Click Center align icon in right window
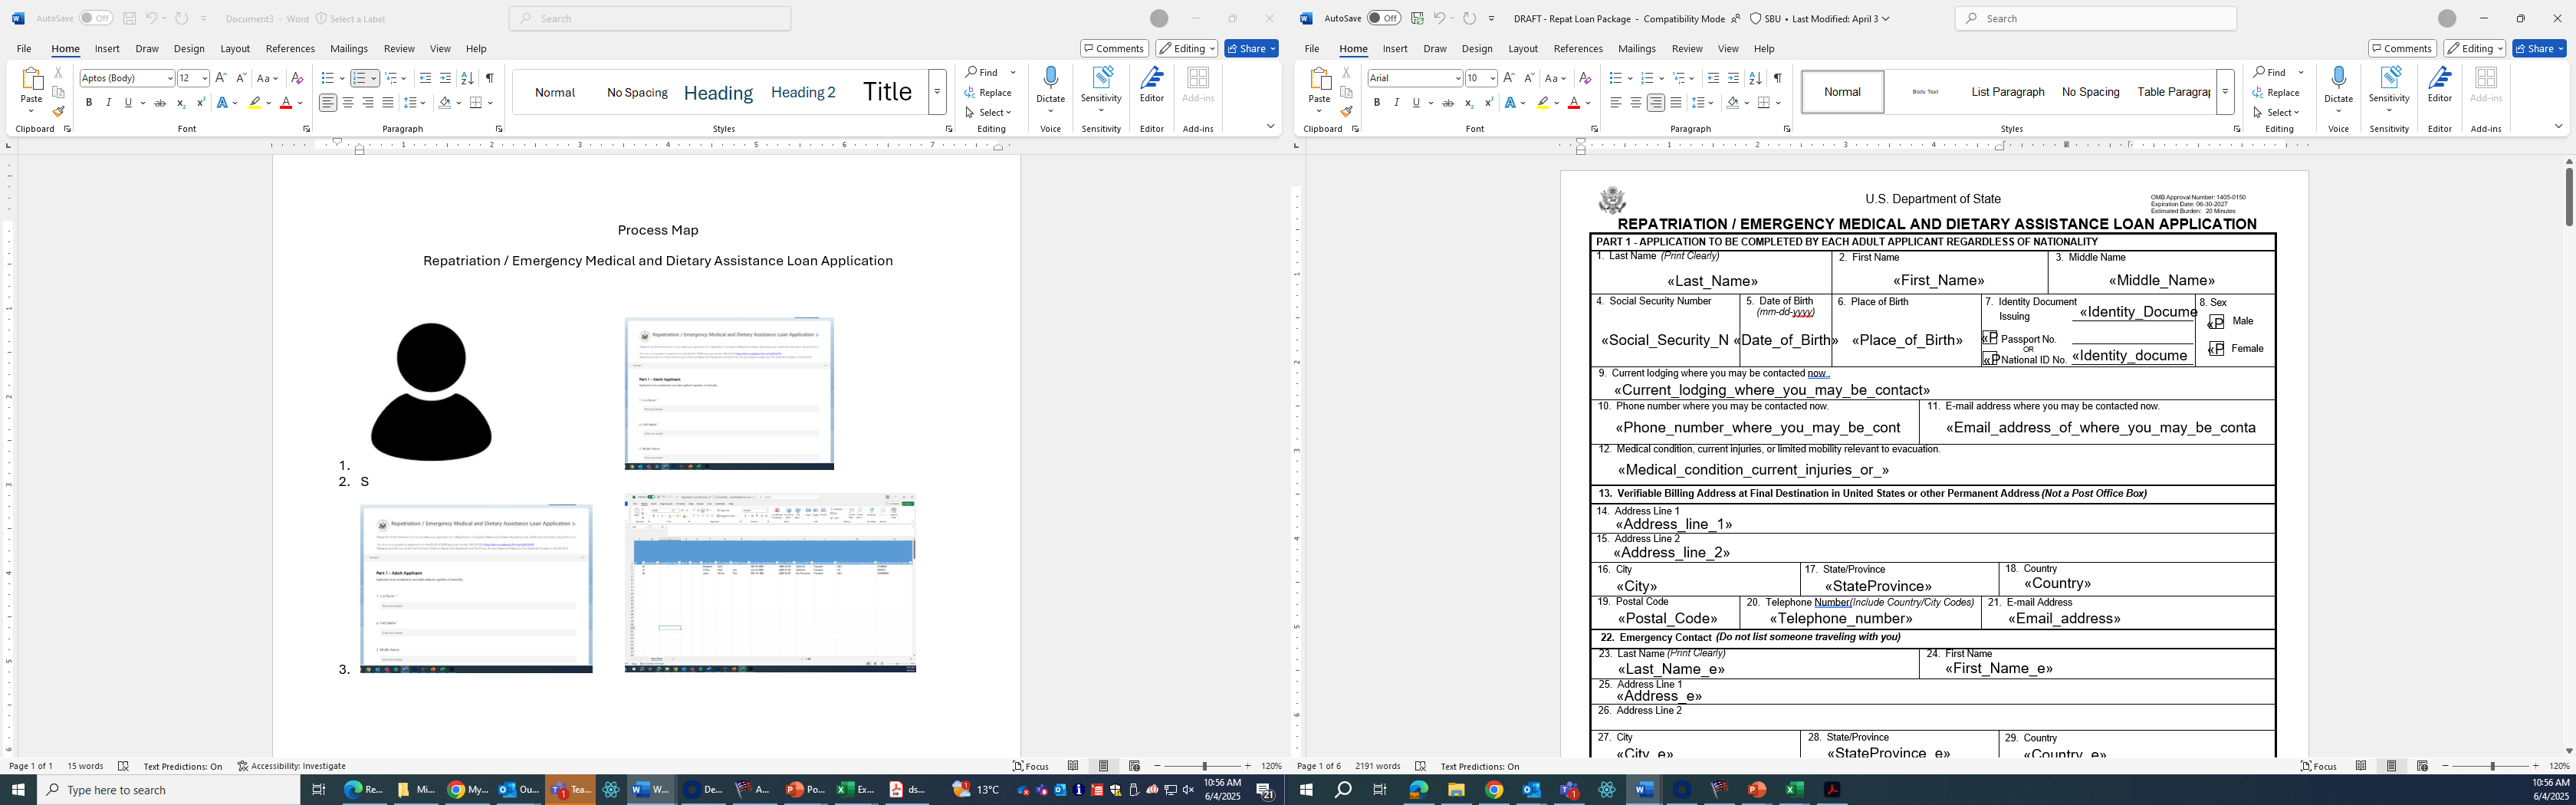The image size is (2576, 805). point(1635,103)
